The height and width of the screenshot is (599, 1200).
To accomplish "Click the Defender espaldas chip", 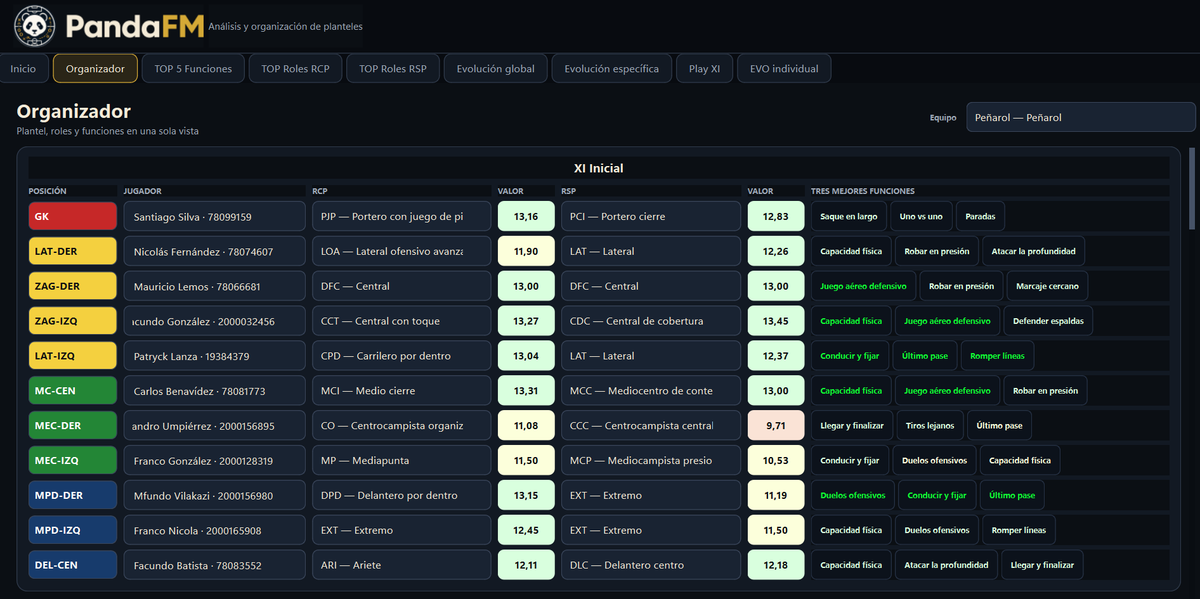I will click(1047, 322).
